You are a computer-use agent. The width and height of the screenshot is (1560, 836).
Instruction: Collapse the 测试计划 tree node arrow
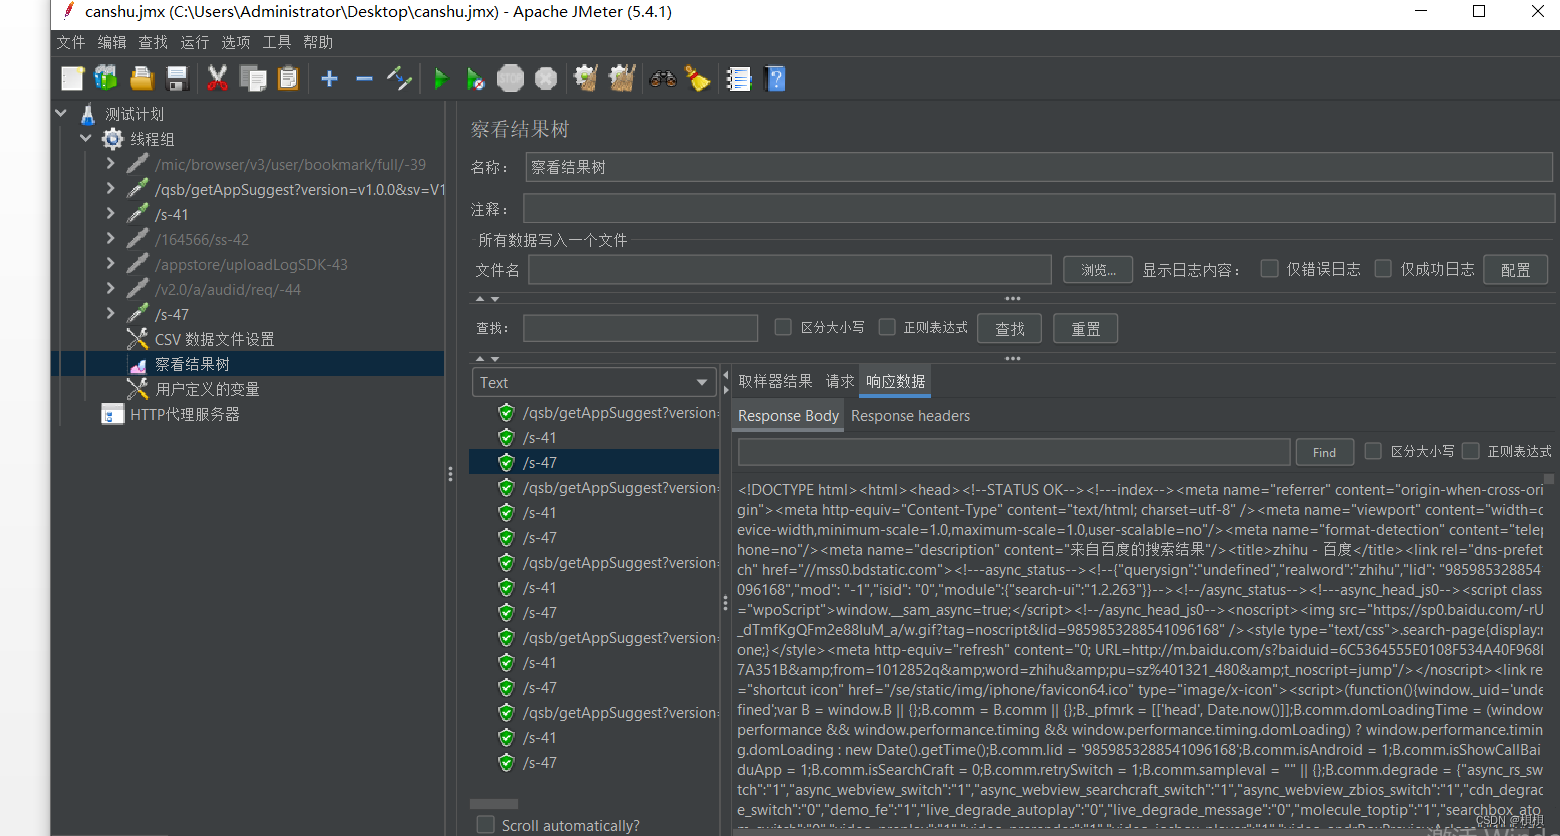[62, 113]
